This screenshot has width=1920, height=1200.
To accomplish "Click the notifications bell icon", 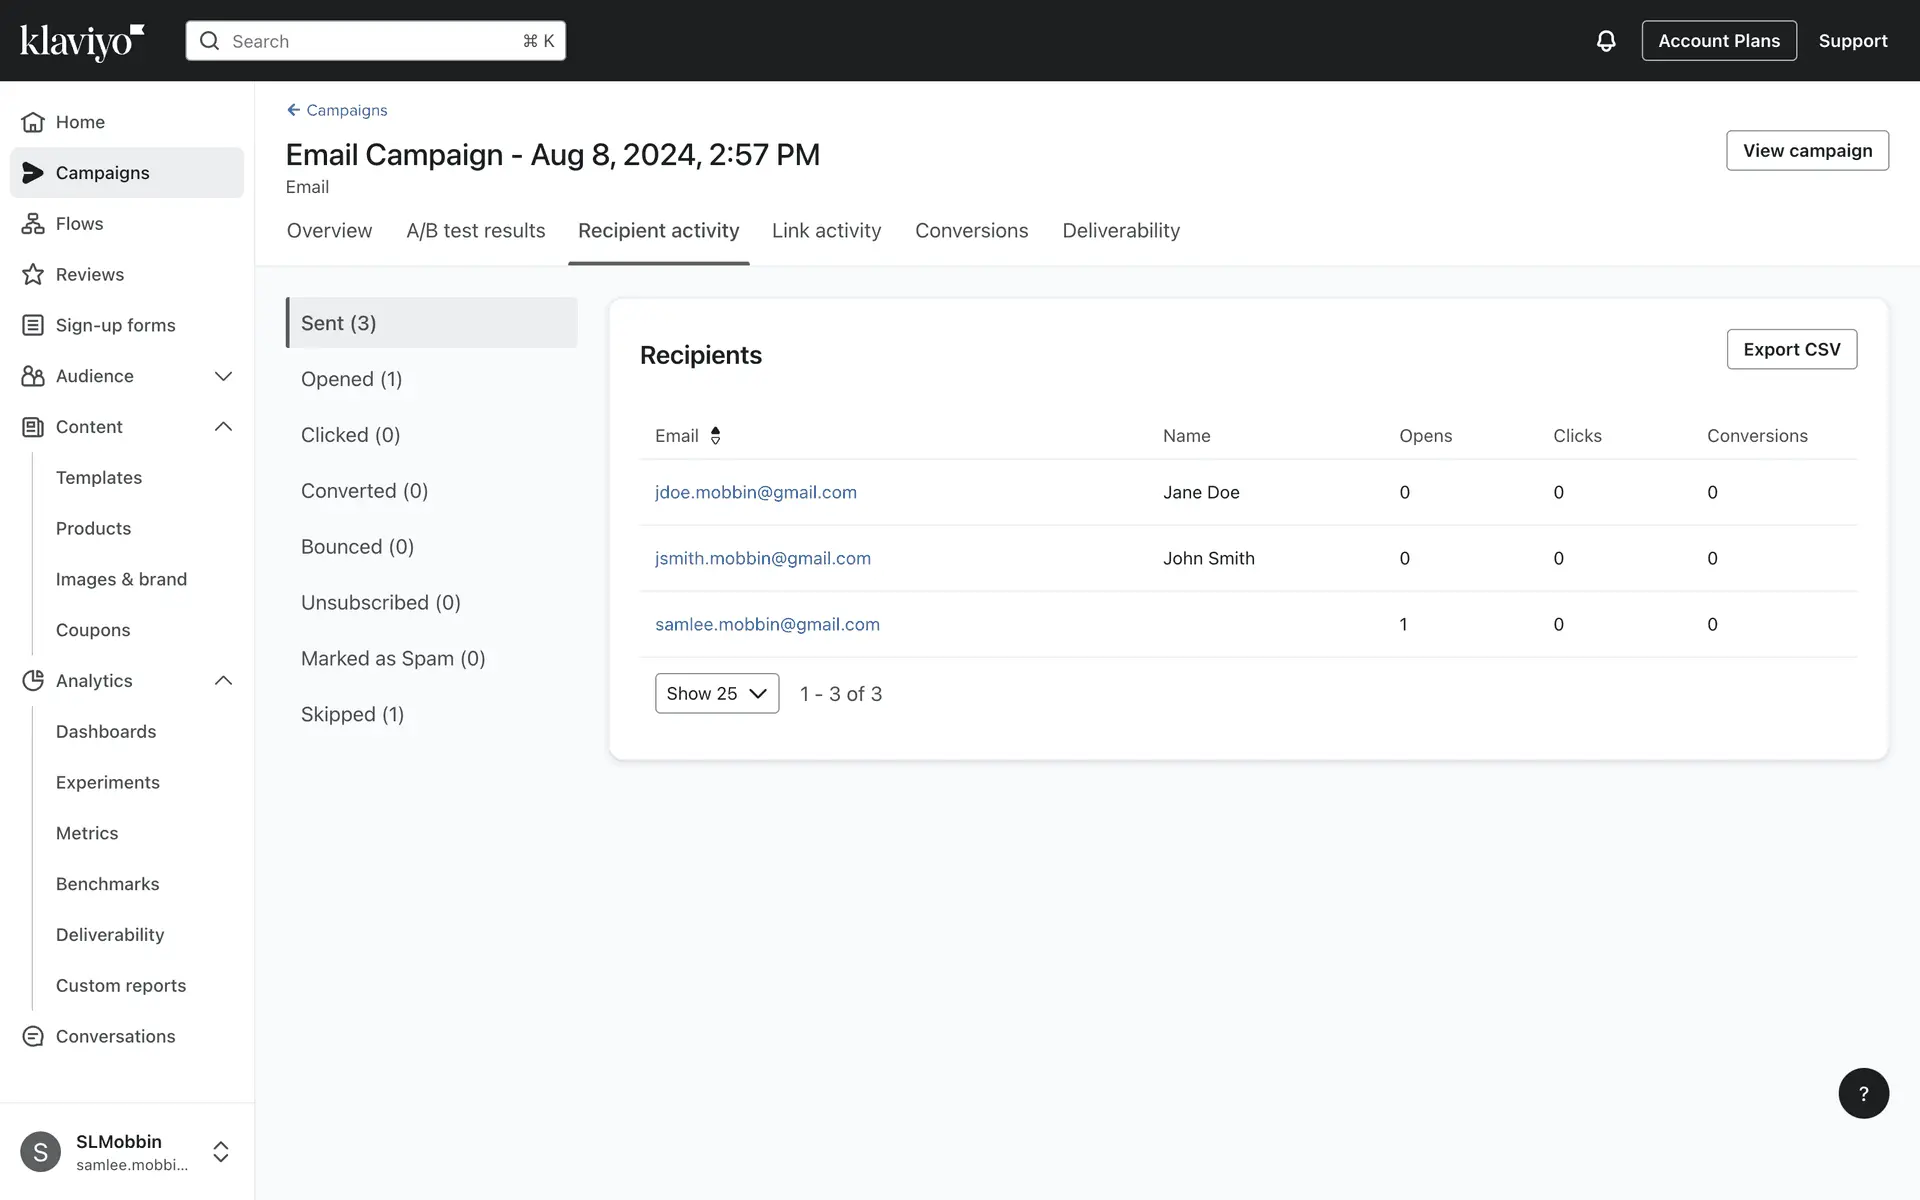I will (1605, 41).
